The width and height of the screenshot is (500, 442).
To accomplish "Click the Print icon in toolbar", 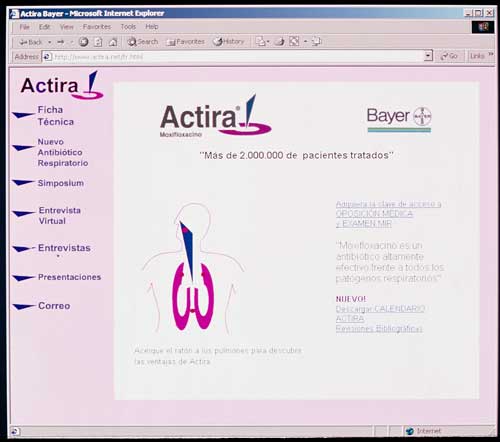I will (x=279, y=42).
